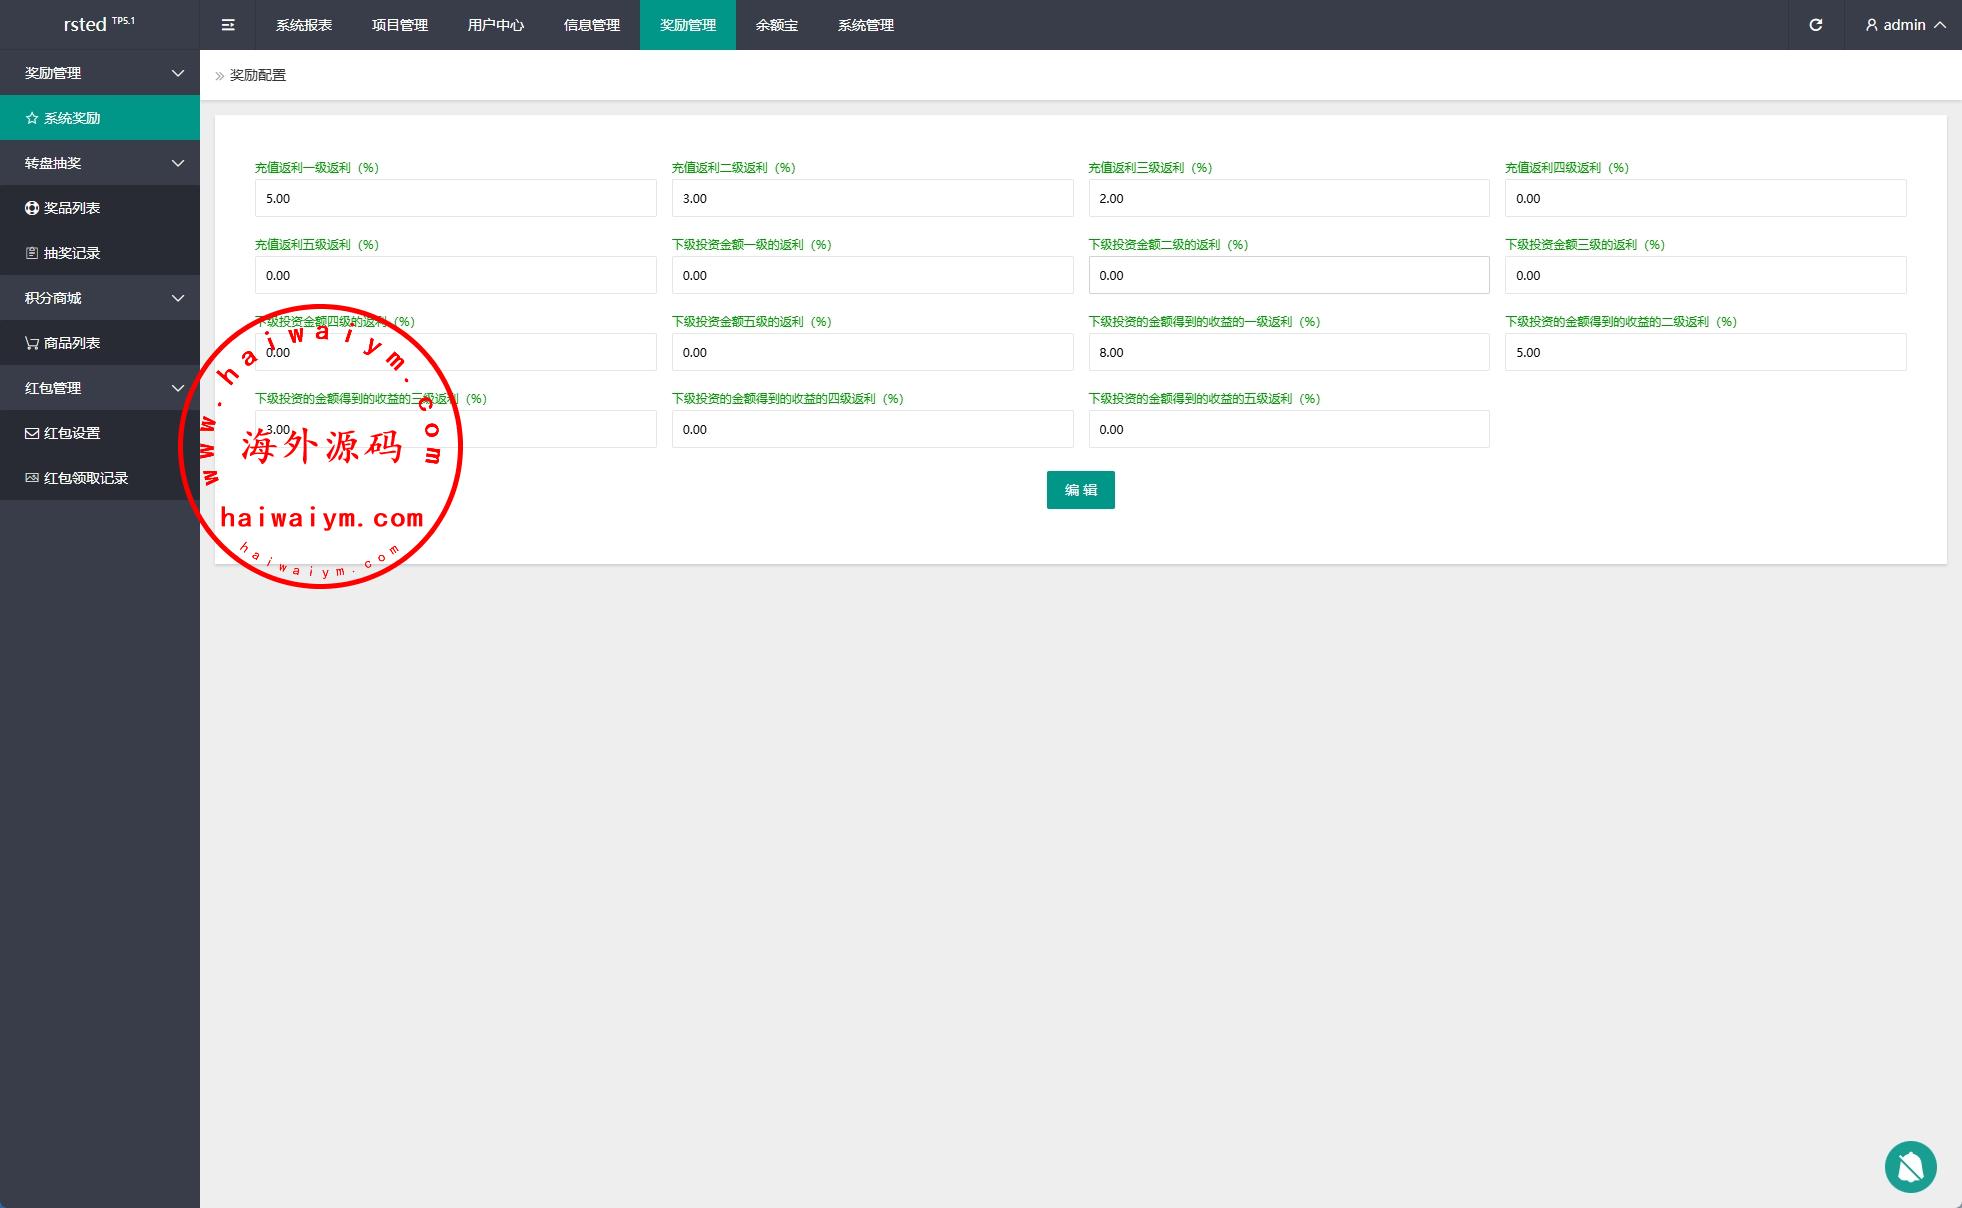The height and width of the screenshot is (1208, 1962).
Task: Focus the 下级投资的金额得到的收益的一级返利 field
Action: pyautogui.click(x=1288, y=352)
